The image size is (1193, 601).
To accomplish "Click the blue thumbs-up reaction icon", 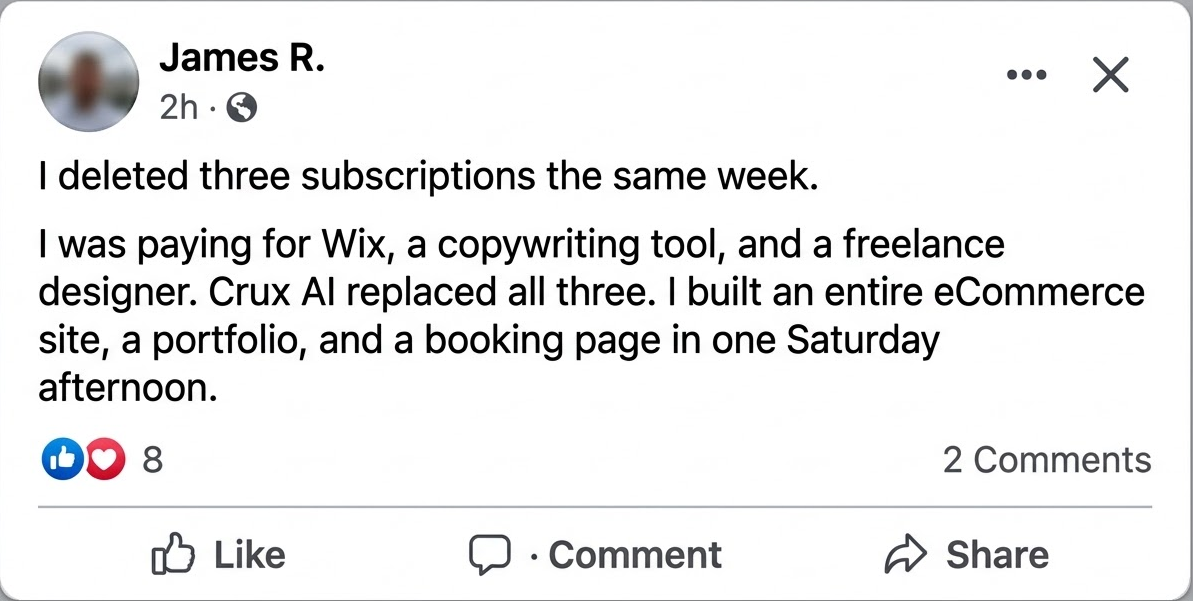I will coord(63,460).
